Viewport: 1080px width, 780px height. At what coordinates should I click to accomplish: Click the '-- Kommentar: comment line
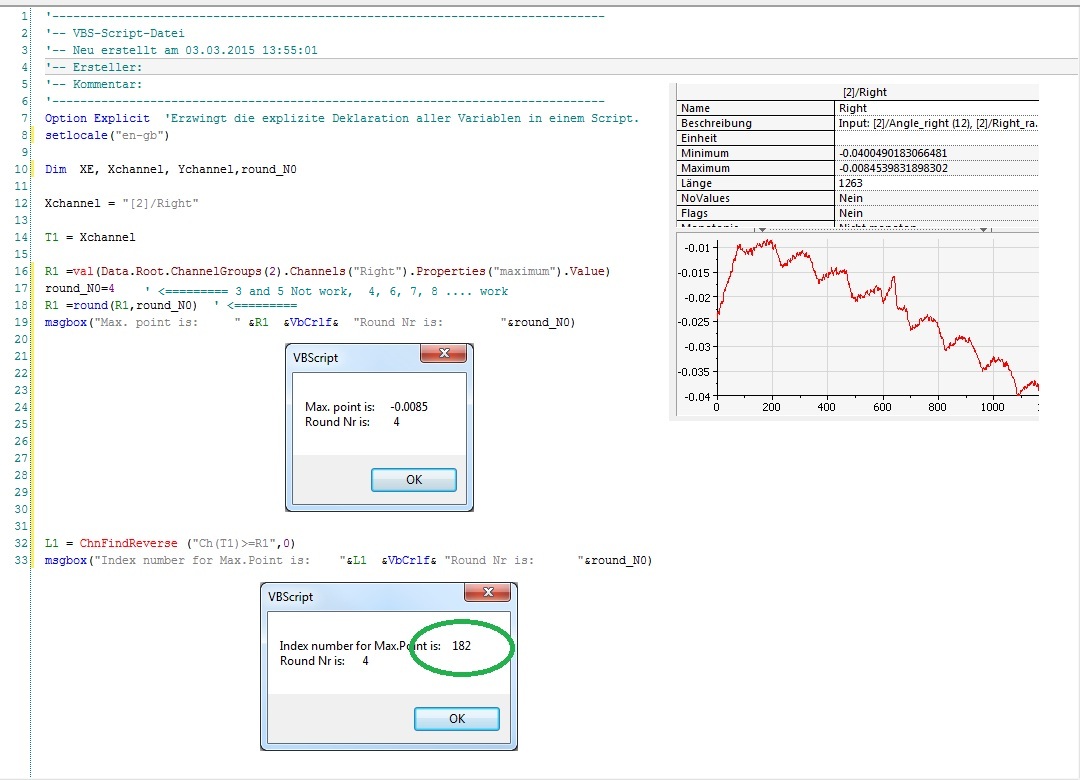coord(94,84)
